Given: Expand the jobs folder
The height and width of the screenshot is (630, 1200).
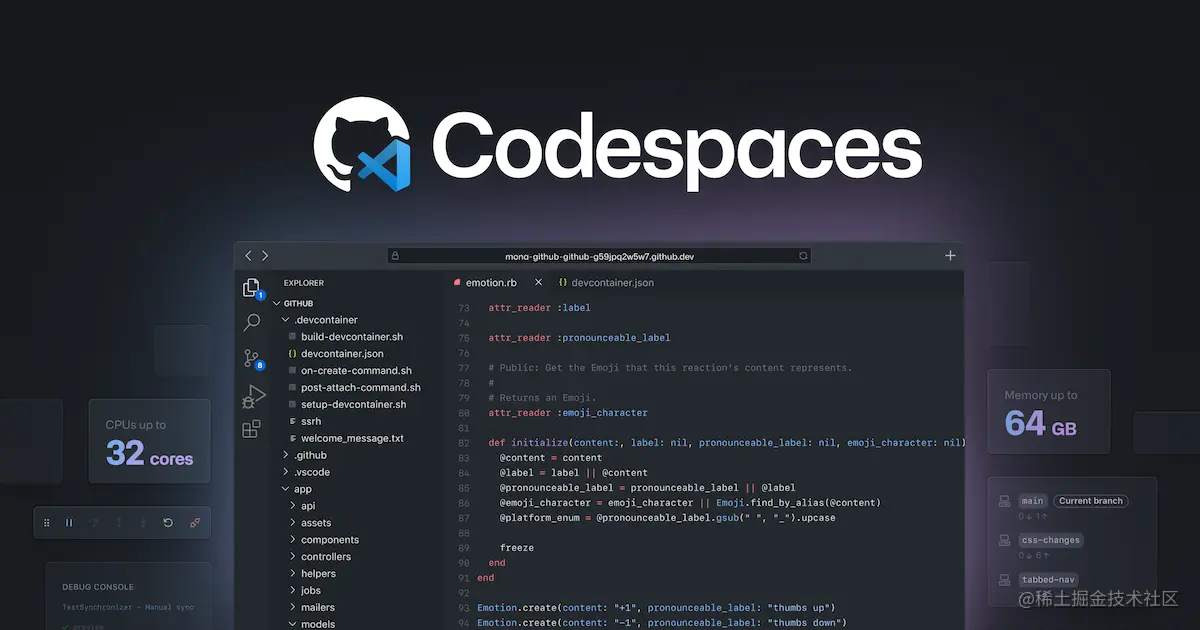Looking at the screenshot, I should tap(292, 591).
